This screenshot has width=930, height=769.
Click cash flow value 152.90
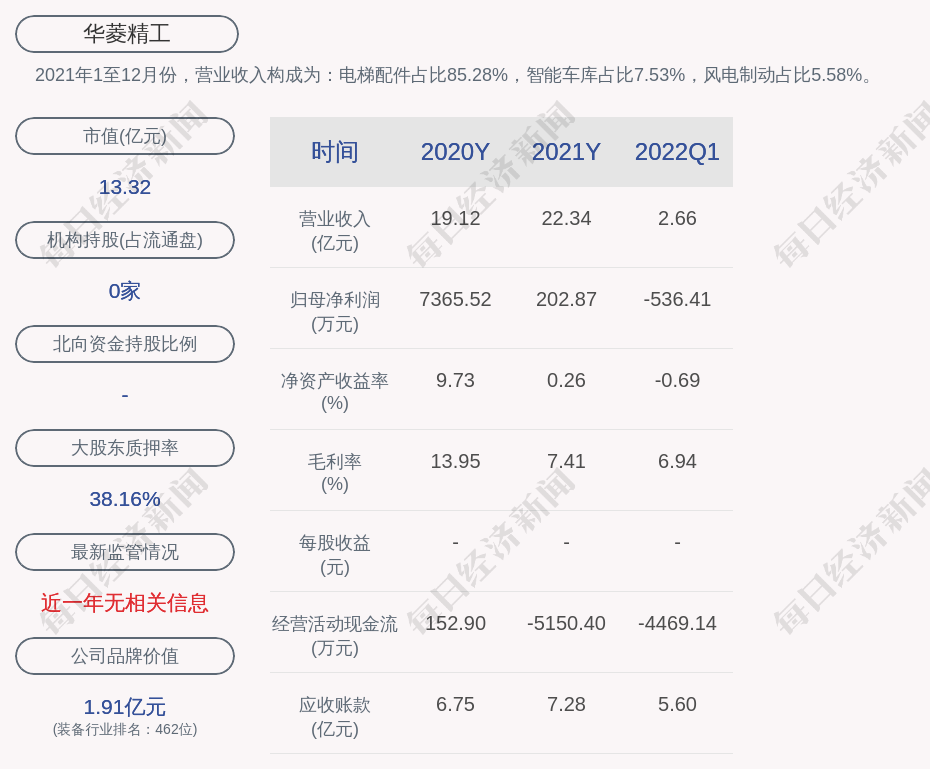pos(455,624)
